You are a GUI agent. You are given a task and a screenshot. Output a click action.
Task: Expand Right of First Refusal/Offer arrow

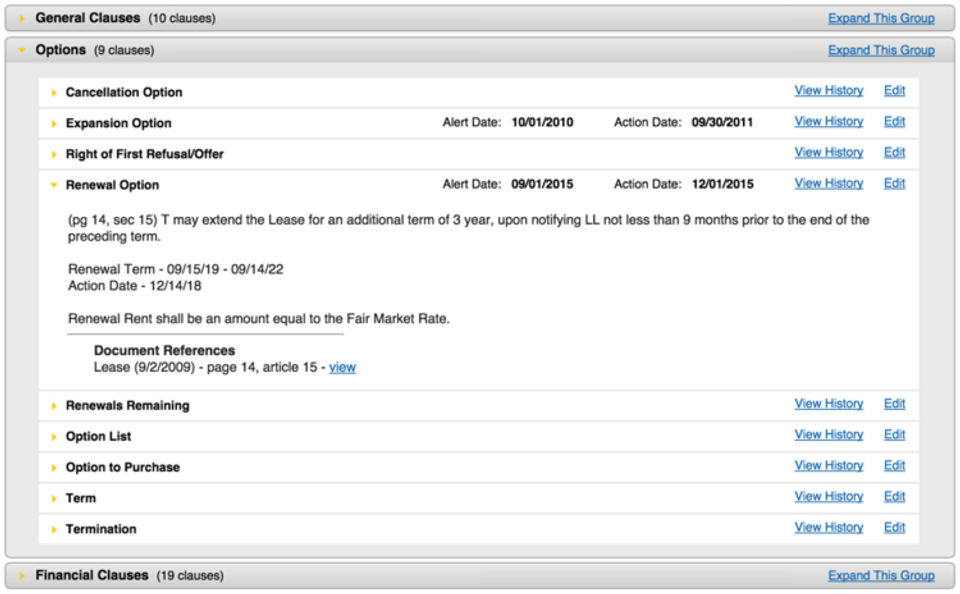pyautogui.click(x=54, y=154)
